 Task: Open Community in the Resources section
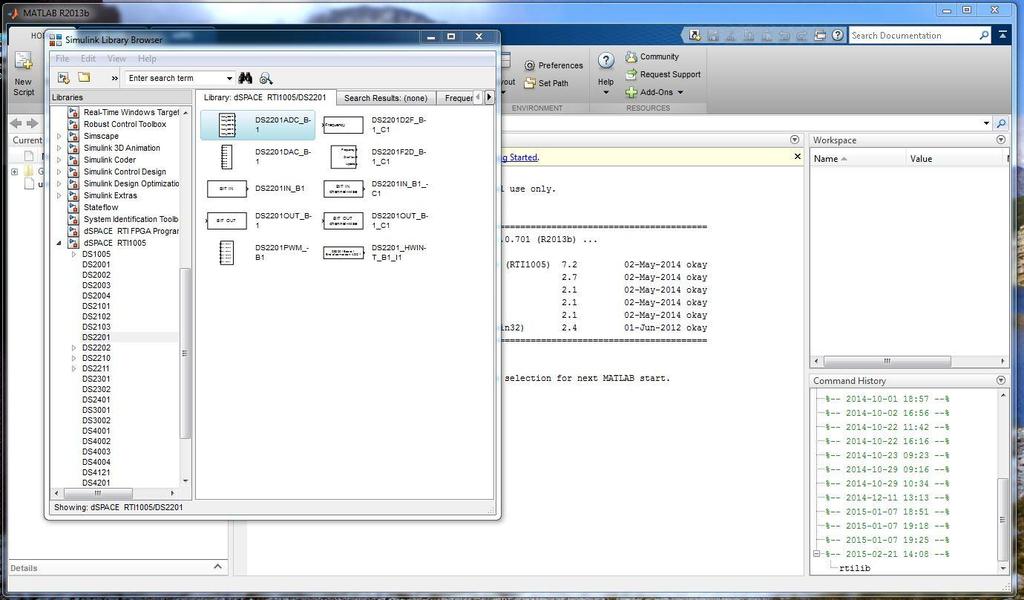click(652, 57)
